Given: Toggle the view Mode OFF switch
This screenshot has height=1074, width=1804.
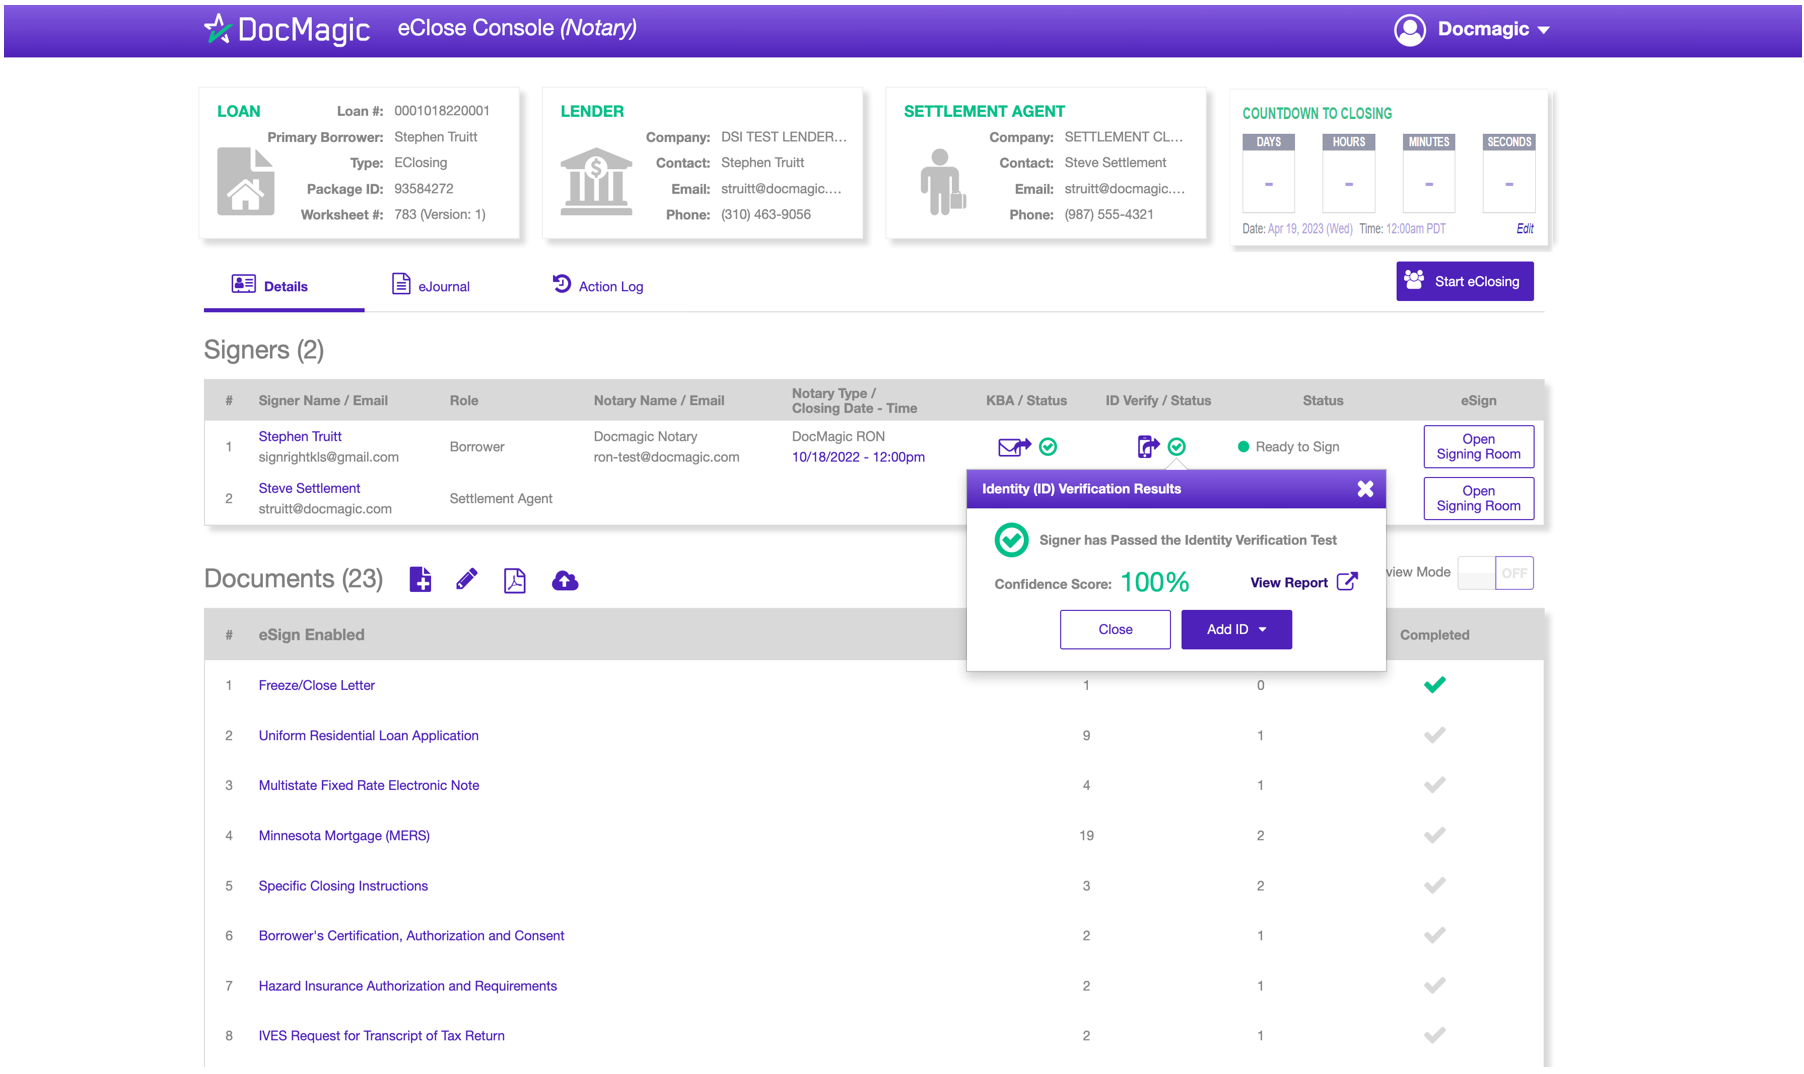Looking at the screenshot, I should (1495, 573).
